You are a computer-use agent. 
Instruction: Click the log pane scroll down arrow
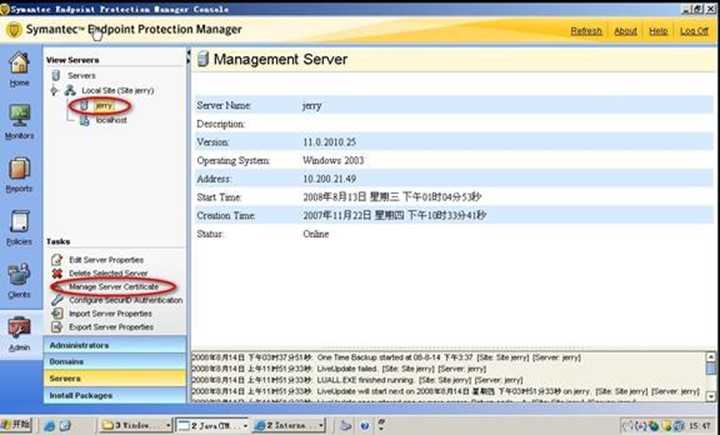click(x=710, y=395)
